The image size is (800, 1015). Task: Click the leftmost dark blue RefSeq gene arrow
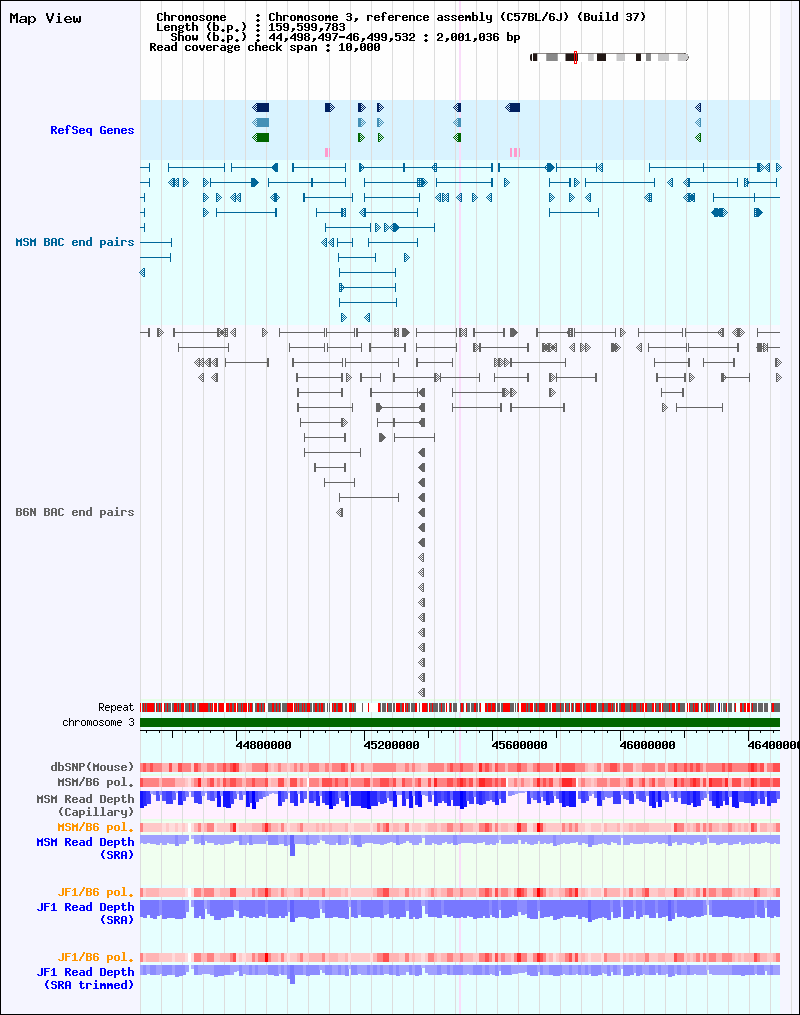tap(261, 107)
